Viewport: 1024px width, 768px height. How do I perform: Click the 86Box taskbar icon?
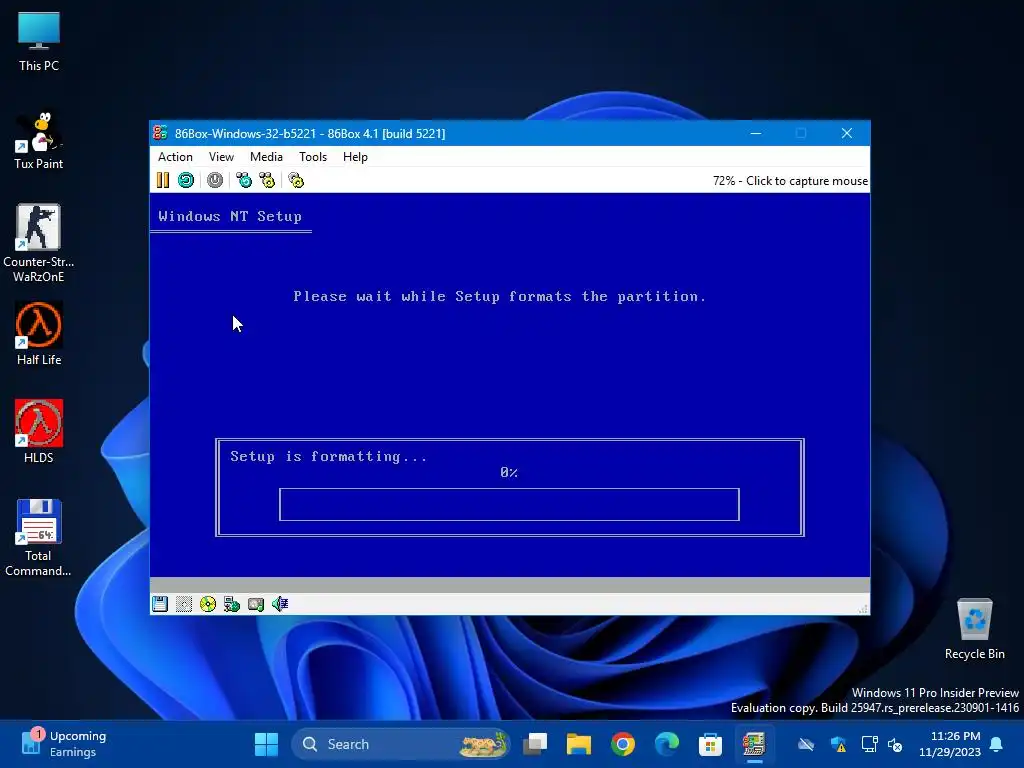point(754,744)
